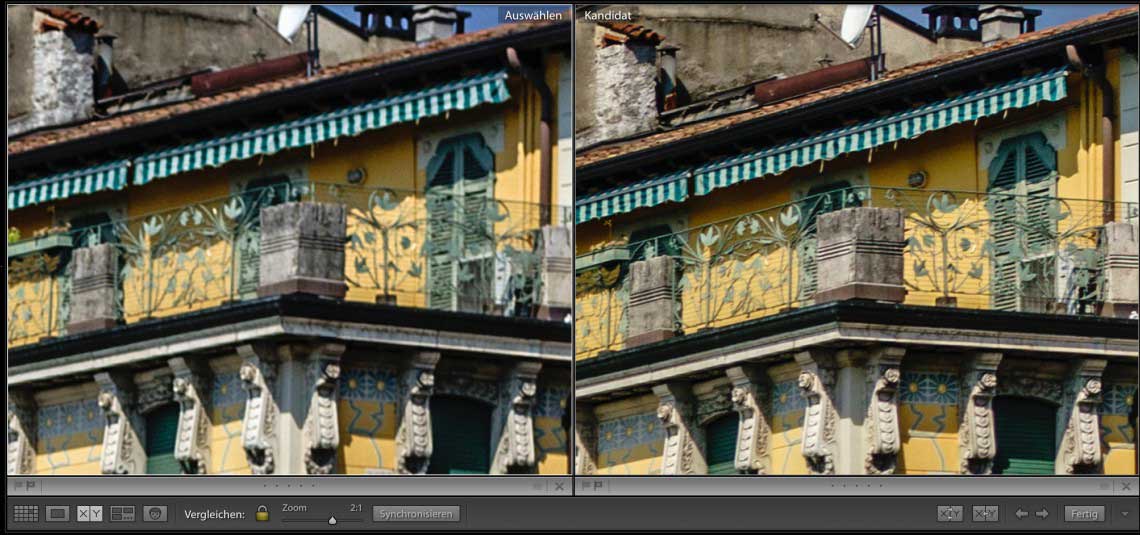Switch to Loupe view icon
This screenshot has width=1140, height=535.
pyautogui.click(x=57, y=514)
